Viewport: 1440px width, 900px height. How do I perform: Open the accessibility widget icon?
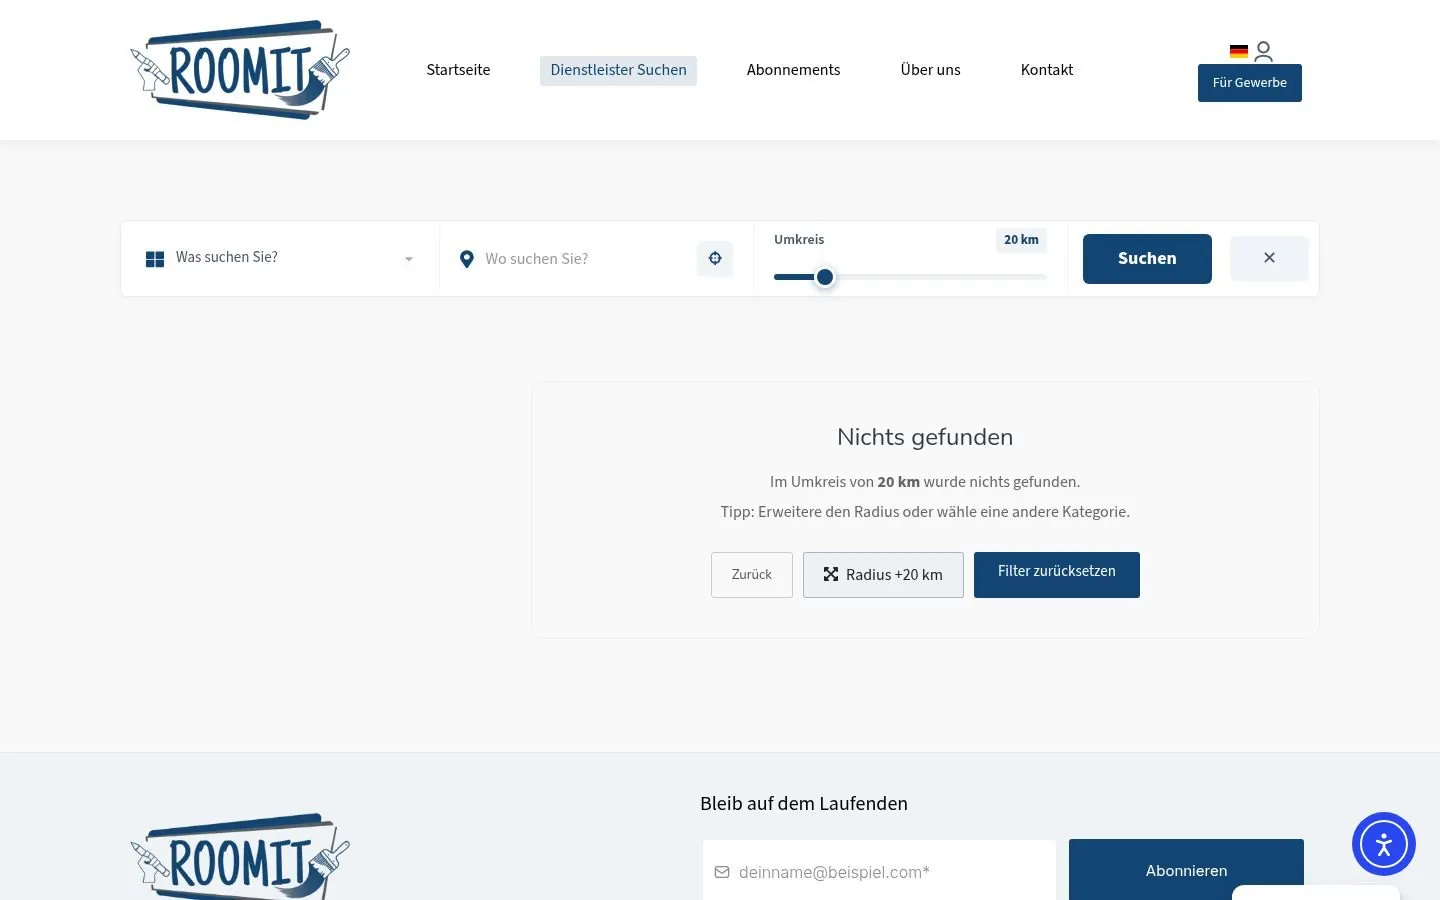tap(1384, 844)
